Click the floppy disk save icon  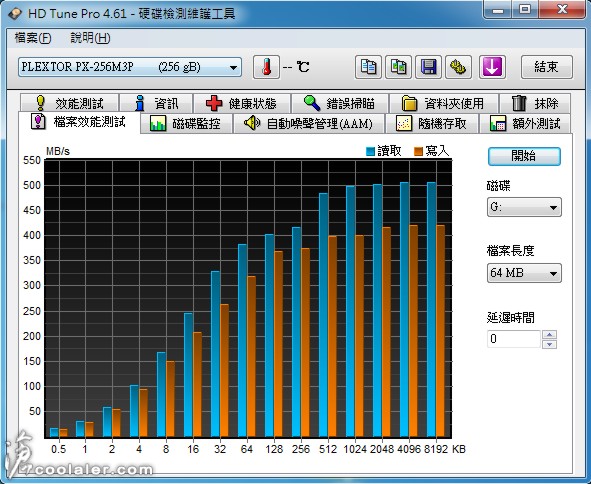(x=428, y=67)
